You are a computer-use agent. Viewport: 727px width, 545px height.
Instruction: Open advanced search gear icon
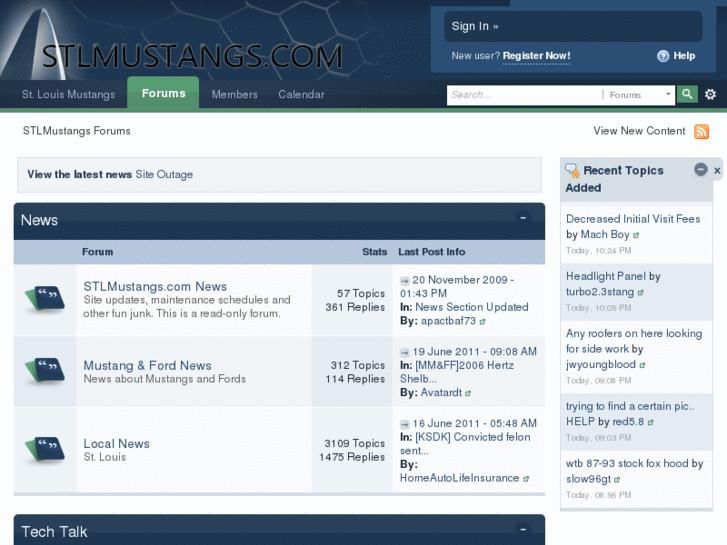tap(710, 95)
